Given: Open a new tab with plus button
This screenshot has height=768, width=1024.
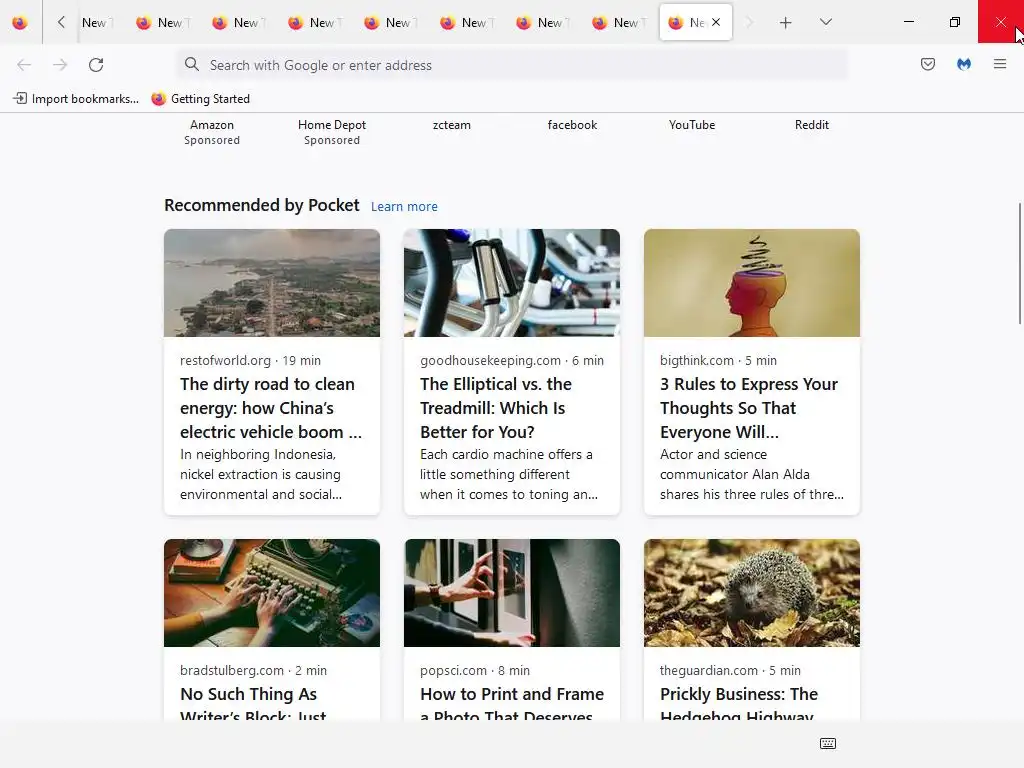Looking at the screenshot, I should tap(786, 23).
